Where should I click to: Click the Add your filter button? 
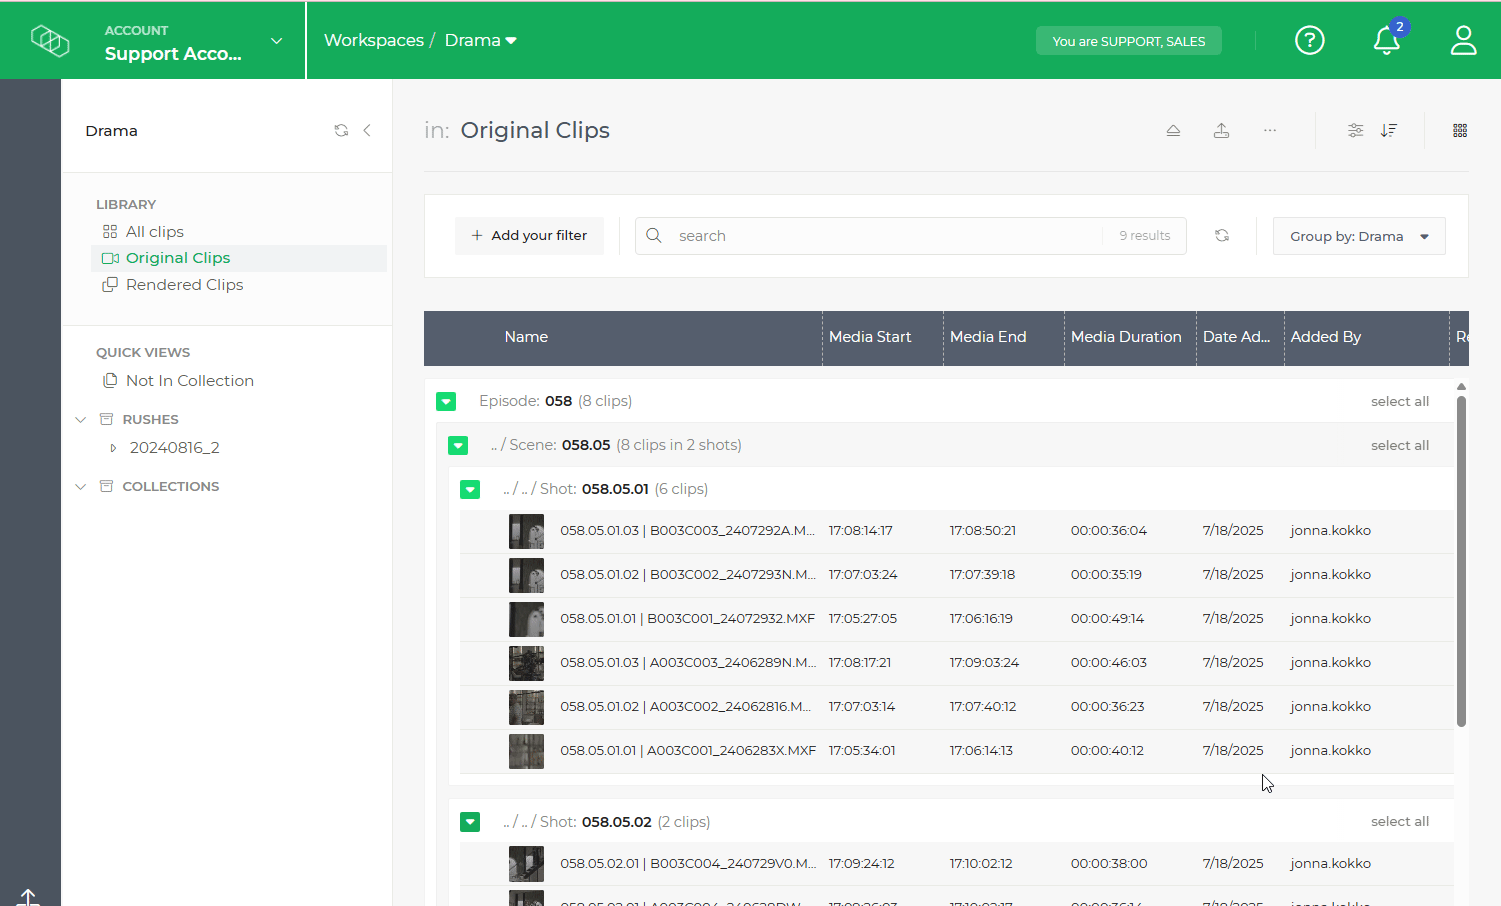(529, 235)
